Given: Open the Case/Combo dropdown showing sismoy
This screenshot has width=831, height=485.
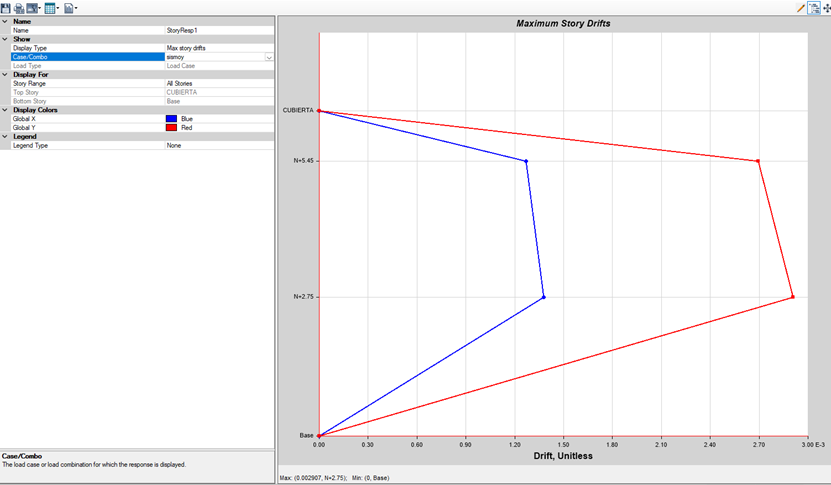Looking at the screenshot, I should pos(269,57).
